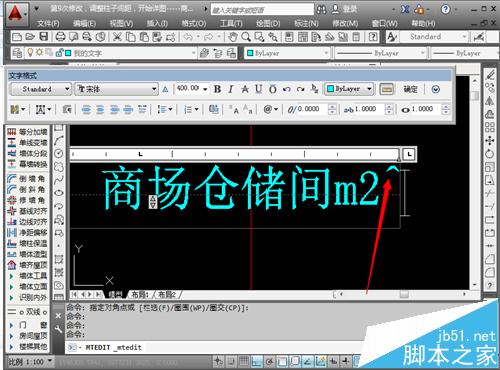Open the 400.00 text height dropdown

click(205, 89)
